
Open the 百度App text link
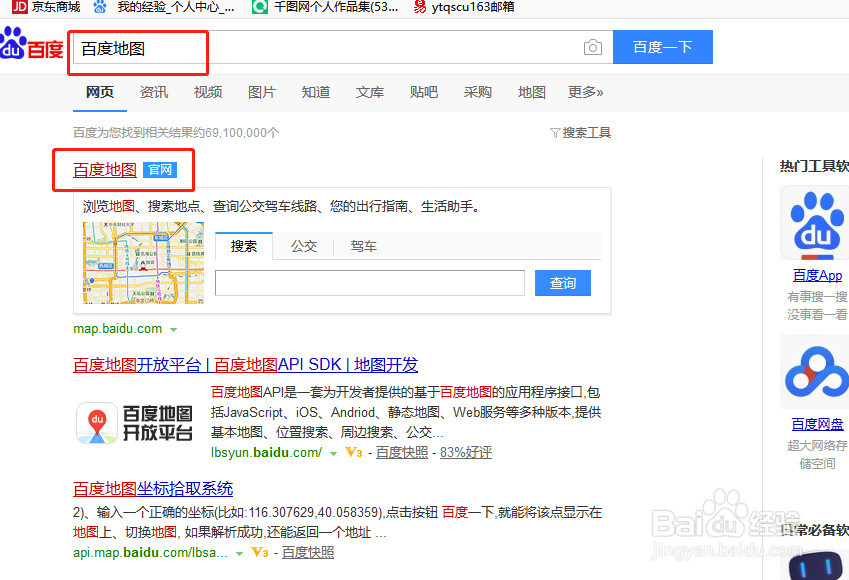coord(818,276)
